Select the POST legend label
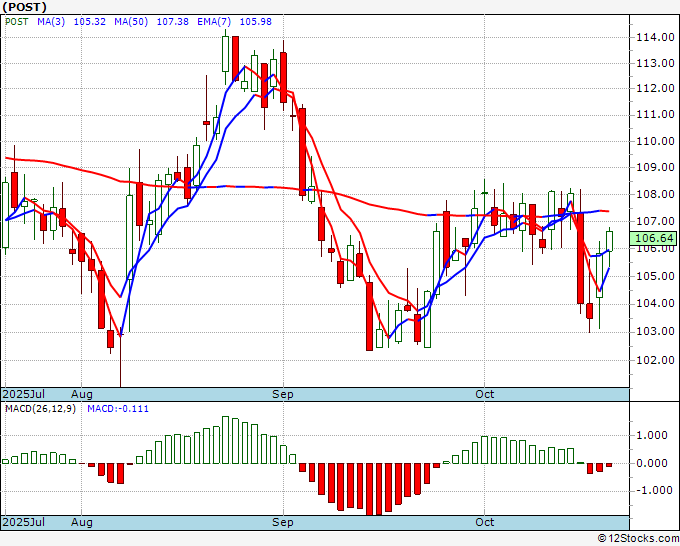Viewport: 680px width, 546px height. 16,22
